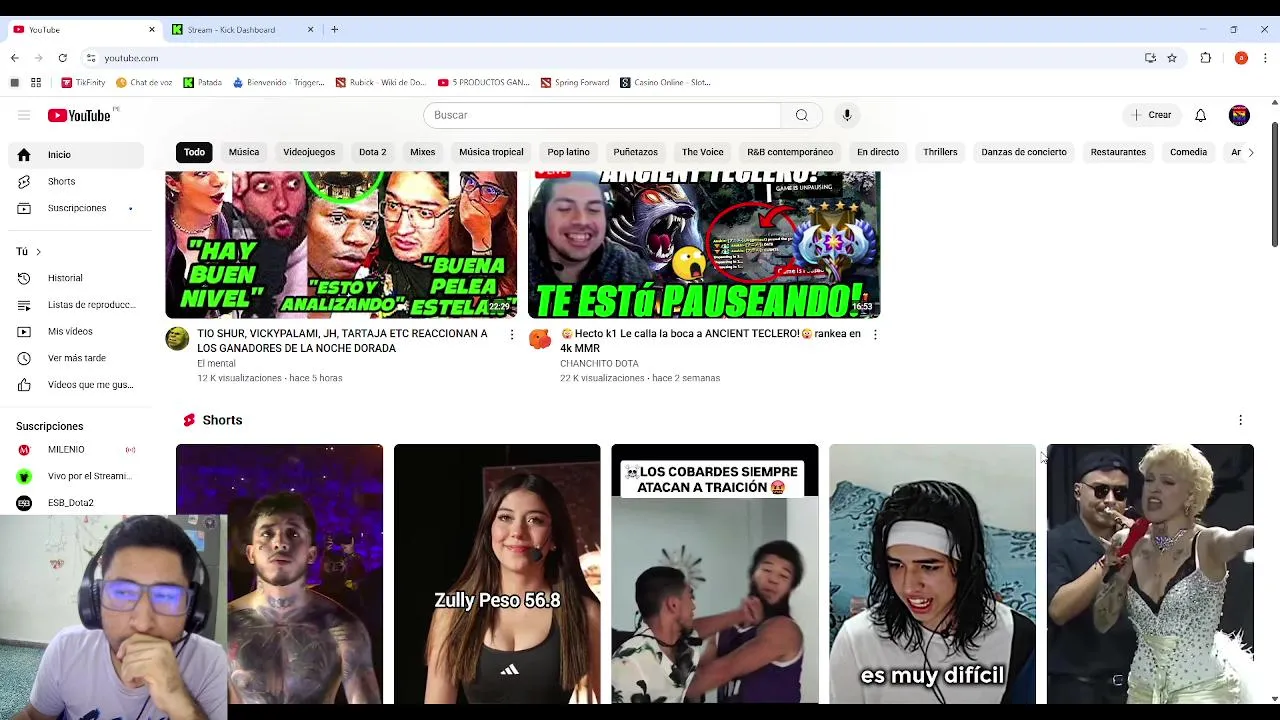The width and height of the screenshot is (1280, 720).
Task: Select the Pop latino chip
Action: (x=568, y=152)
